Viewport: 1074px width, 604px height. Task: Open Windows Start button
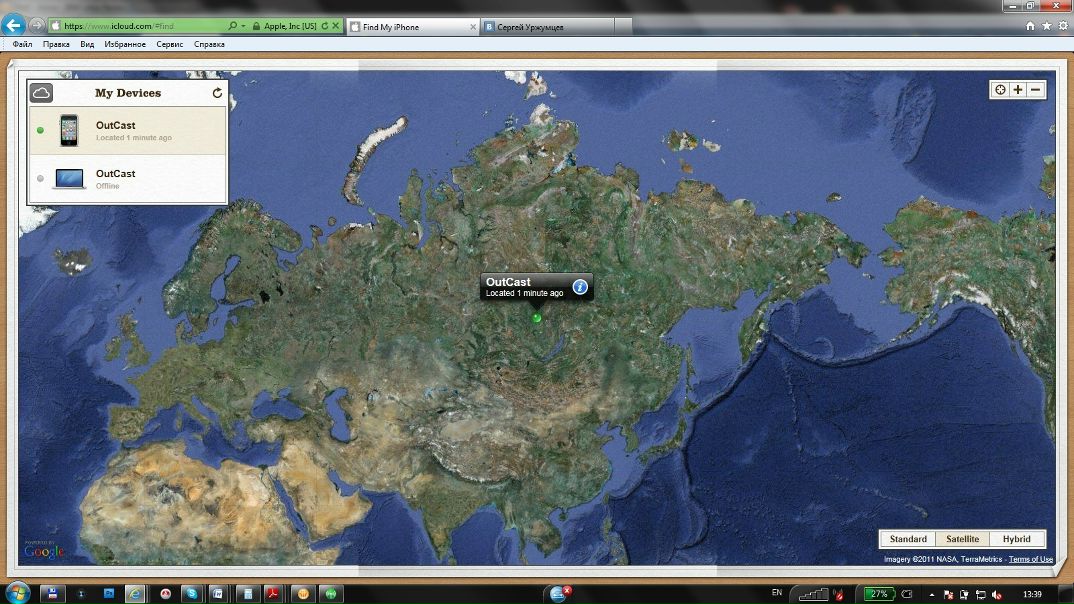(x=16, y=593)
